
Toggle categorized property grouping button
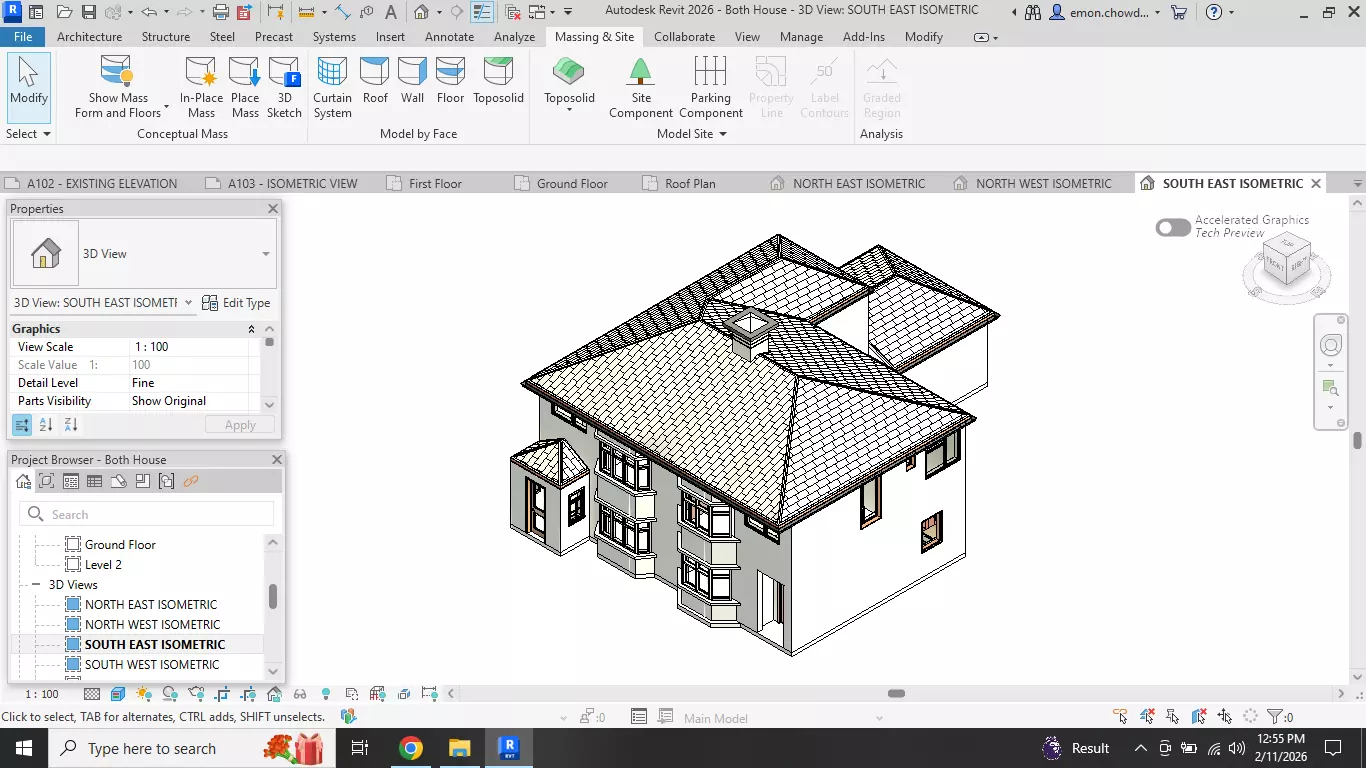[22, 425]
